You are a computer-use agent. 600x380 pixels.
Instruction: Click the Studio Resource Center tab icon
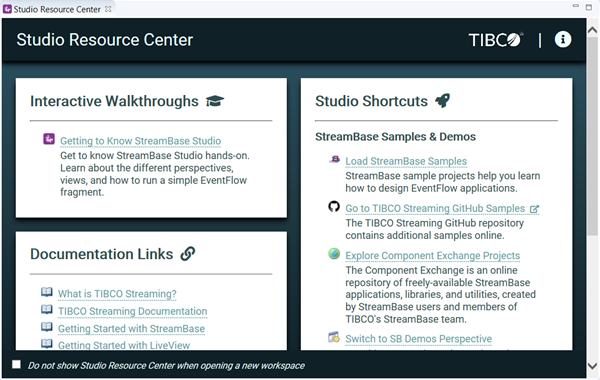click(7, 9)
